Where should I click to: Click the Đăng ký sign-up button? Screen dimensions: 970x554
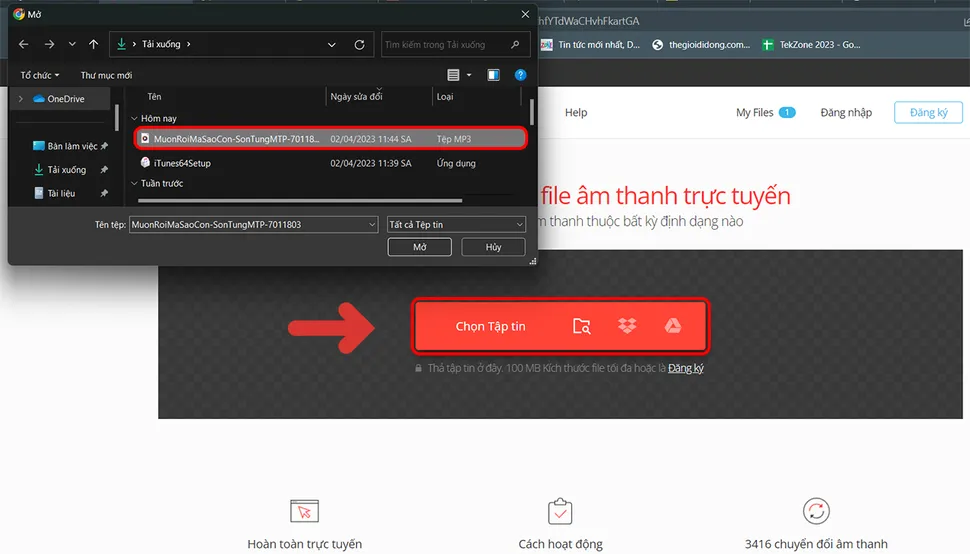click(927, 113)
